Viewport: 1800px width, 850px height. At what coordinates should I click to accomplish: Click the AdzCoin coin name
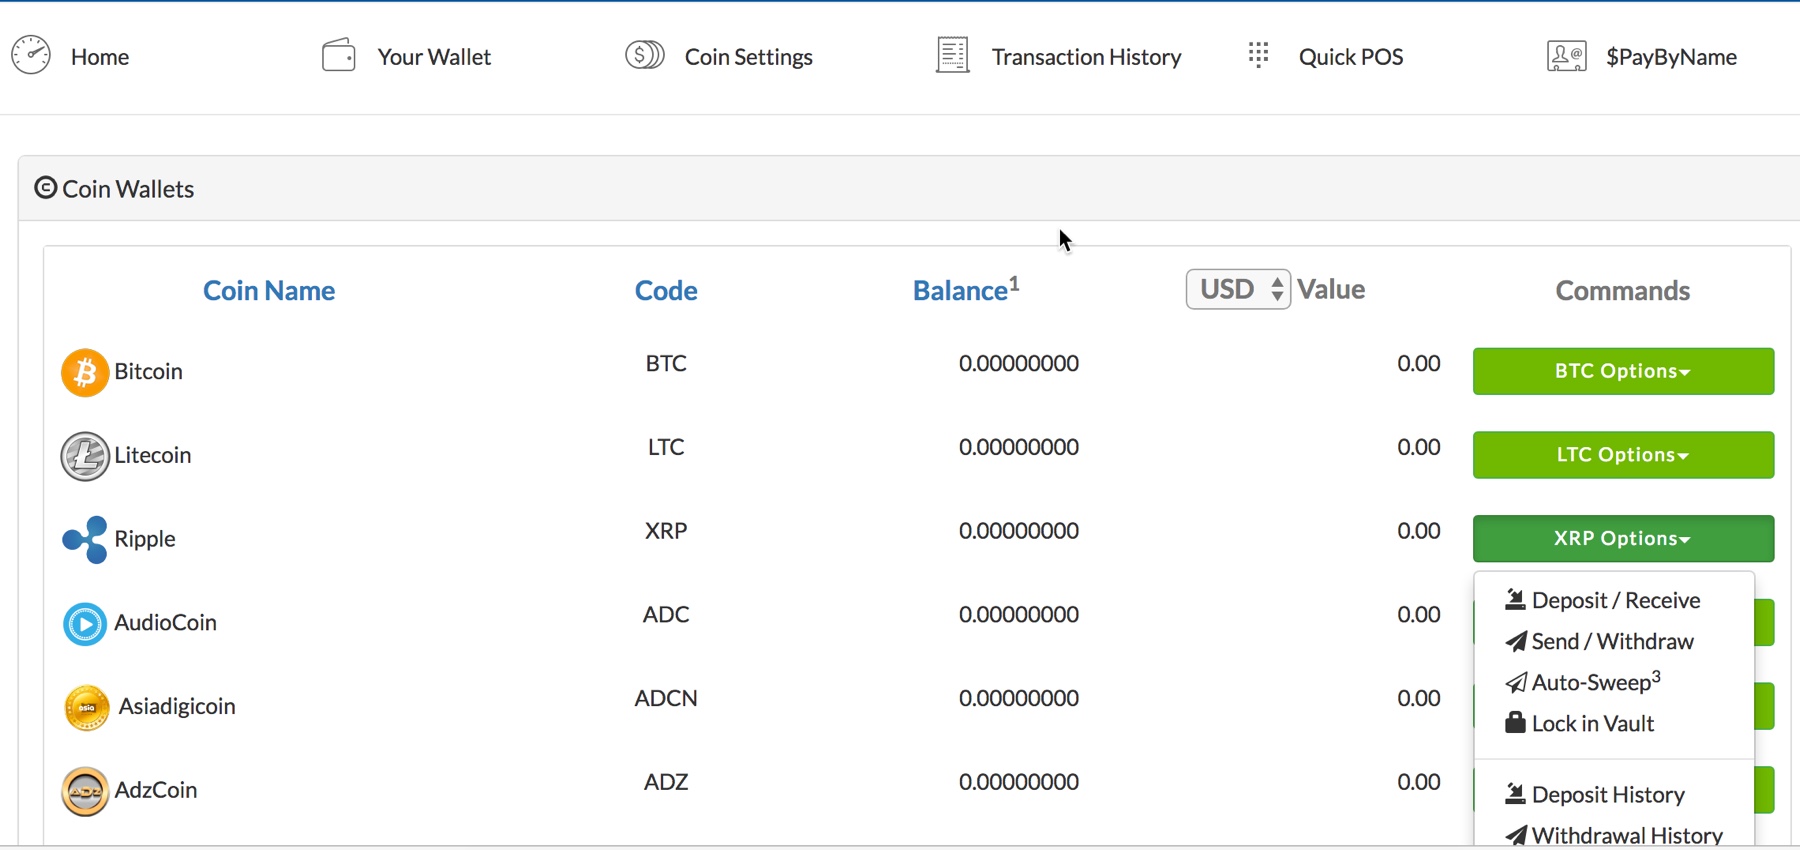(x=156, y=790)
